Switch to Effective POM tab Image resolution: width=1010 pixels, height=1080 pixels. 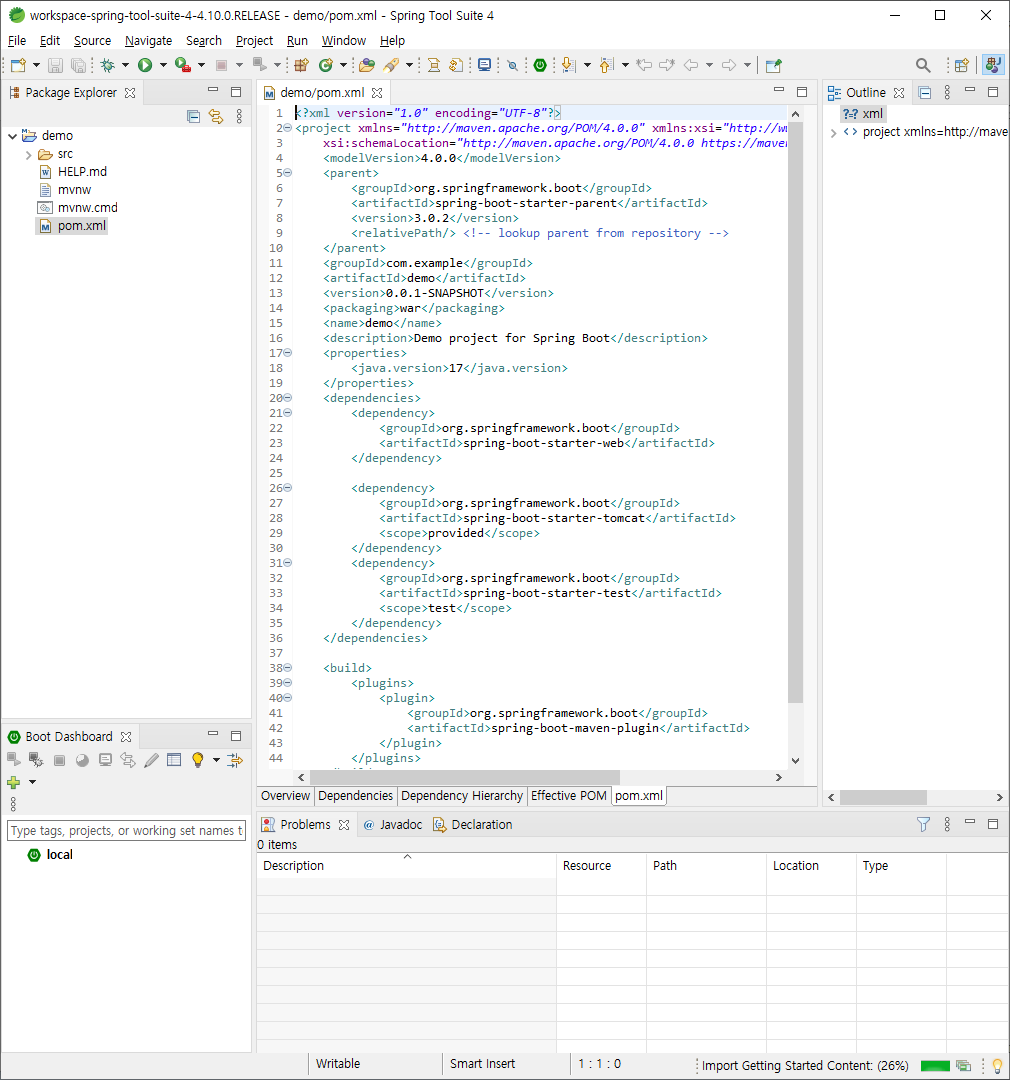(568, 796)
